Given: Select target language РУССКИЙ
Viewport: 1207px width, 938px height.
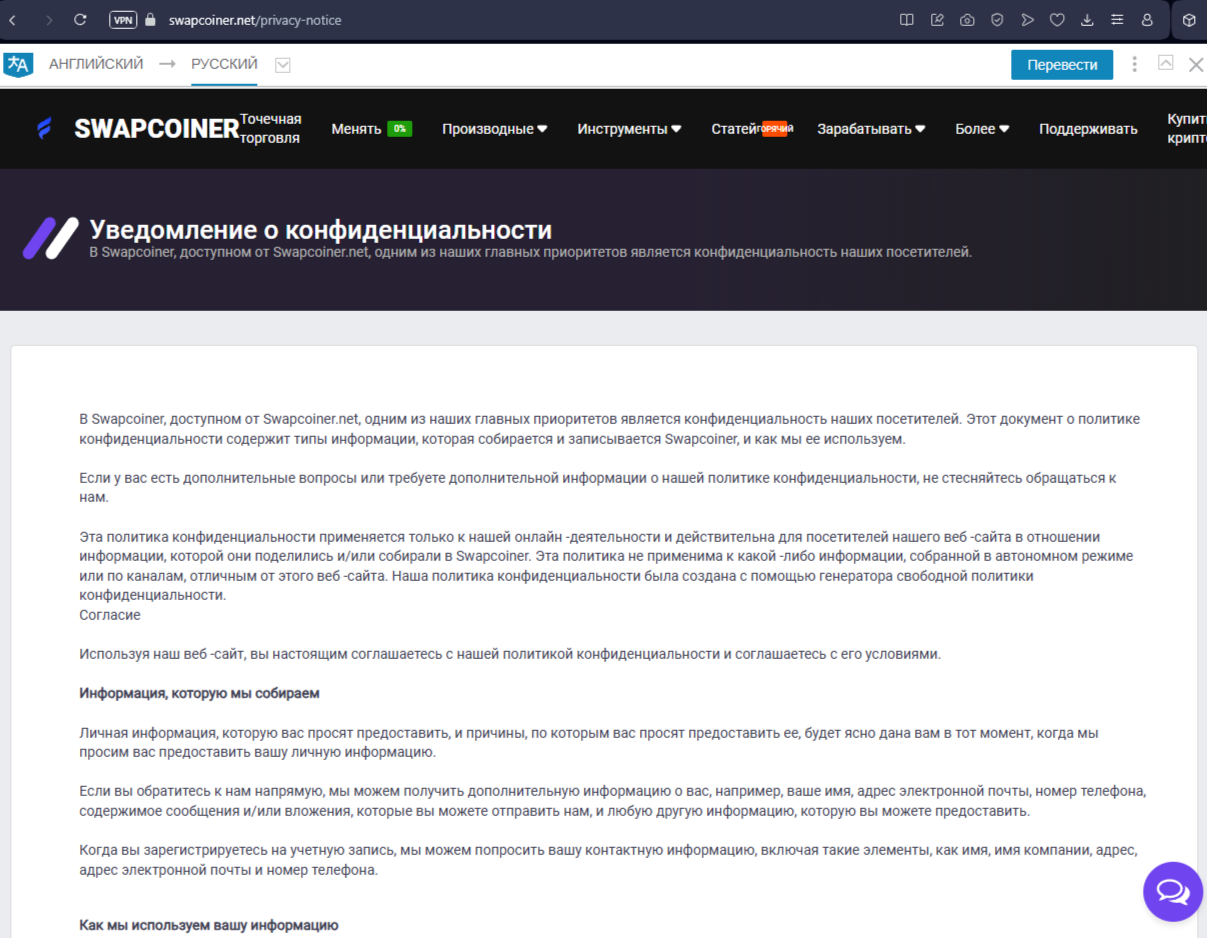Looking at the screenshot, I should pos(225,64).
